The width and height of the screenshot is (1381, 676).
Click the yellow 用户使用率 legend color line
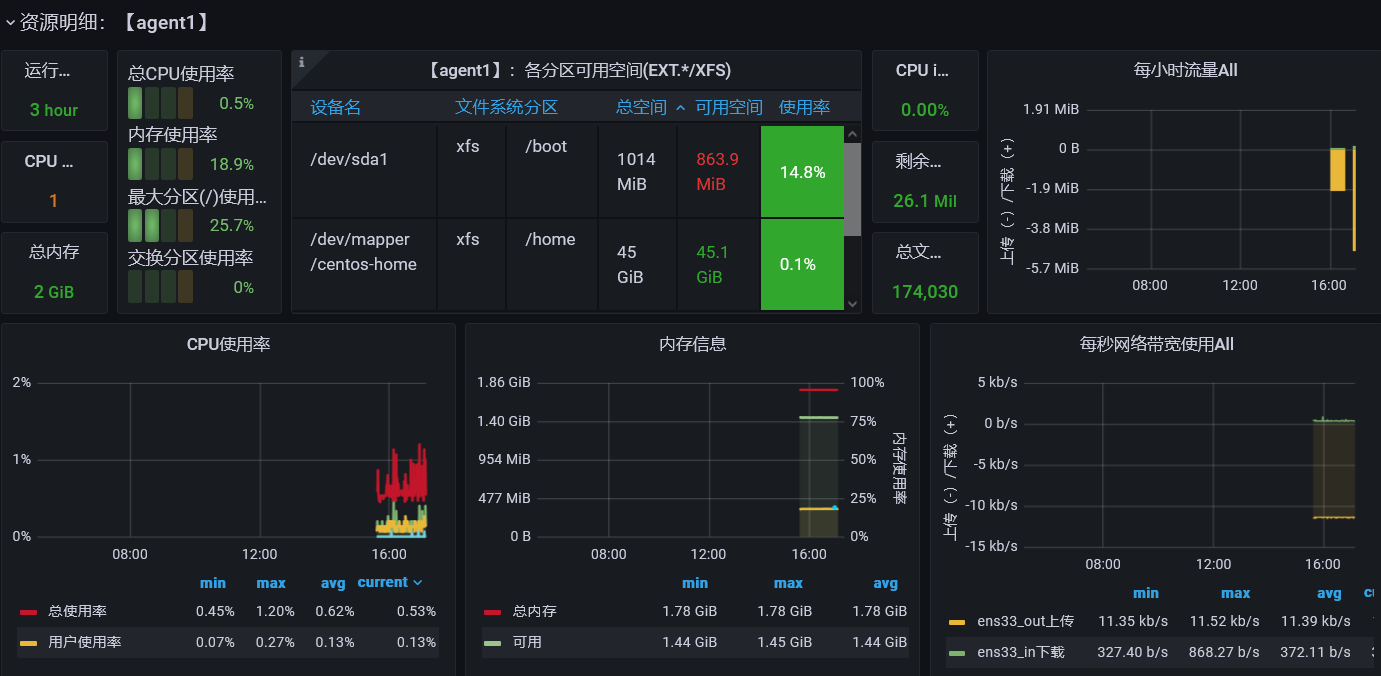coord(29,642)
